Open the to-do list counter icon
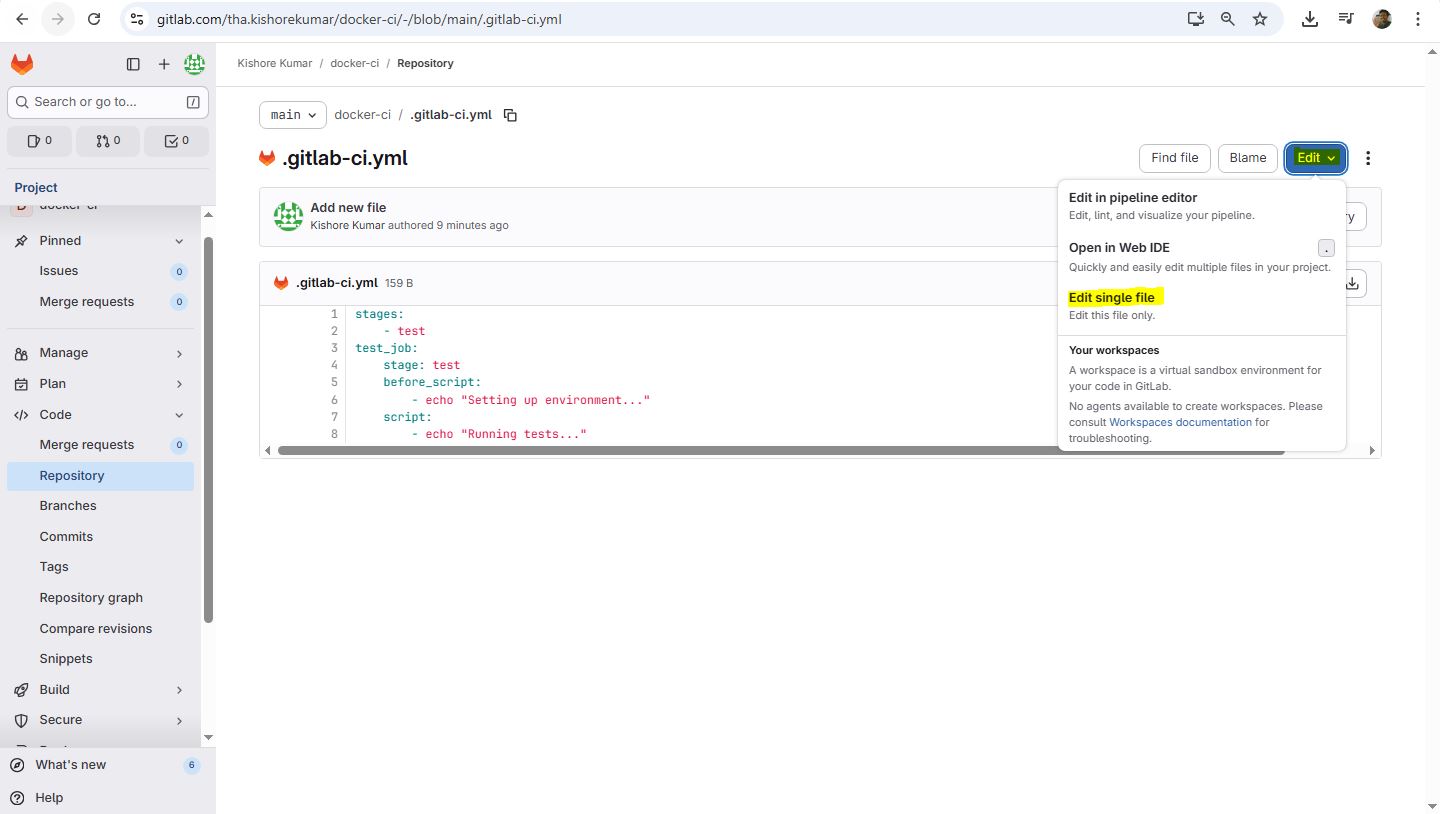1440x814 pixels. click(176, 141)
